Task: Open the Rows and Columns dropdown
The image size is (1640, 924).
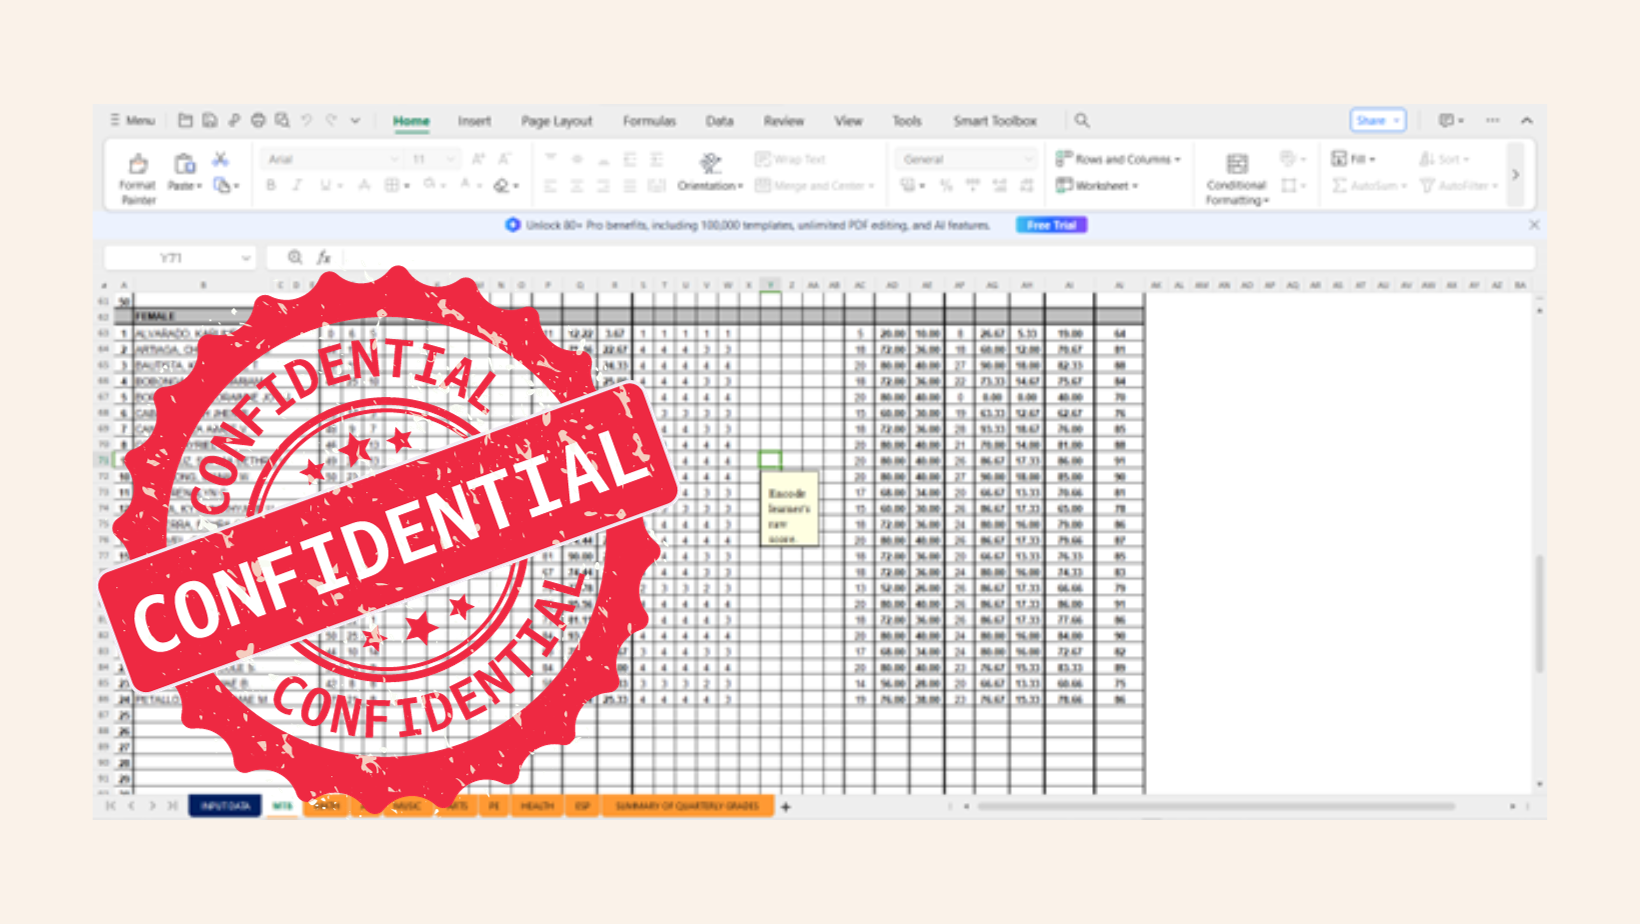Action: (x=1118, y=159)
